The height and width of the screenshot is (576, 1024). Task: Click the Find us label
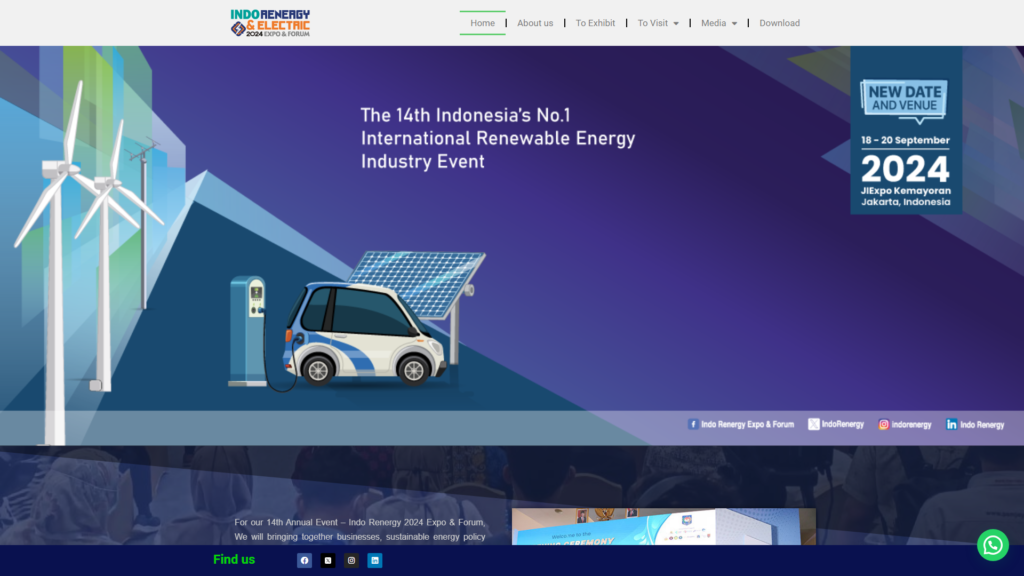pyautogui.click(x=234, y=560)
